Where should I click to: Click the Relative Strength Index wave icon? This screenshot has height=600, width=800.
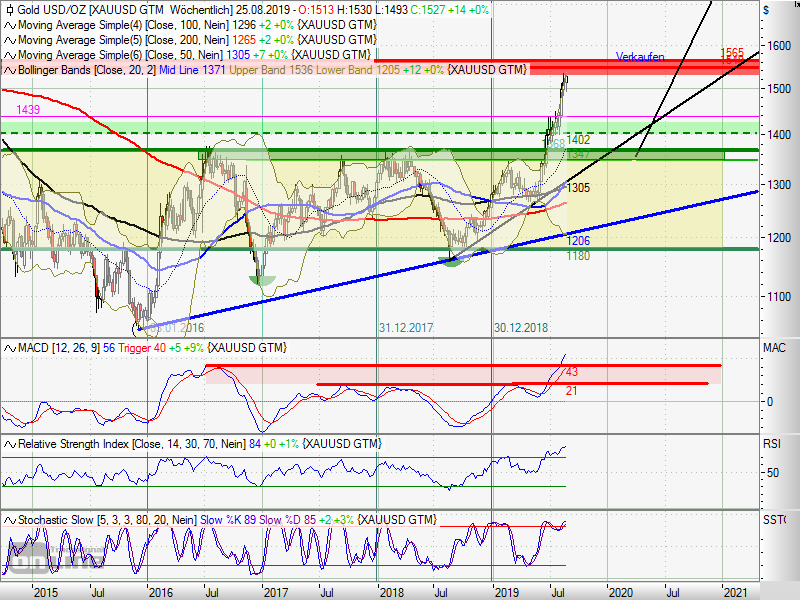[10, 444]
